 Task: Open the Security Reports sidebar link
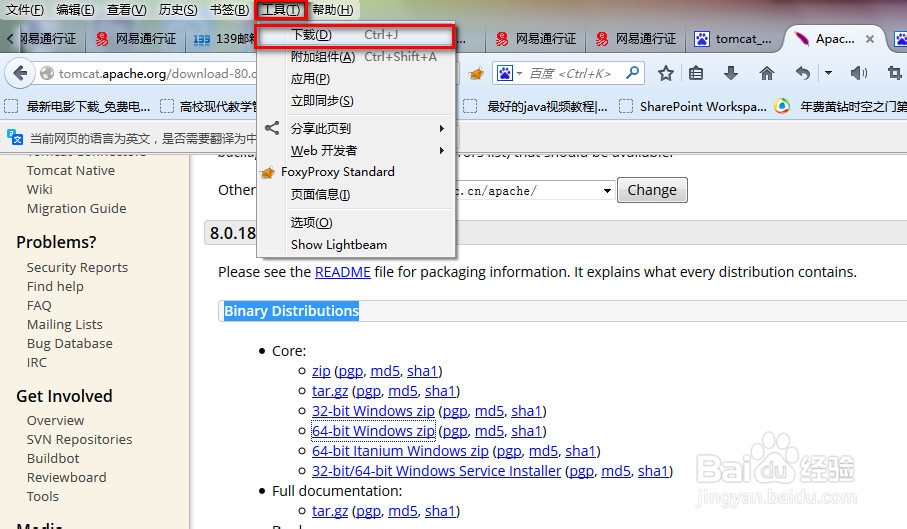tap(77, 267)
